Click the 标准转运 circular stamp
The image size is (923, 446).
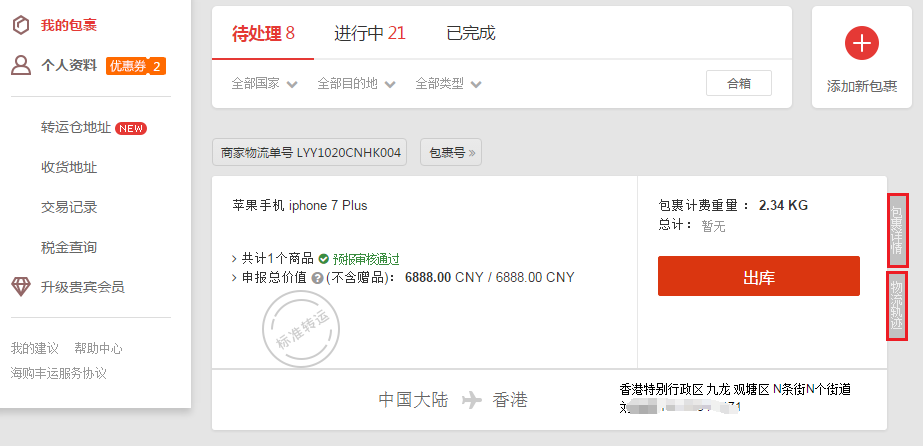301,328
